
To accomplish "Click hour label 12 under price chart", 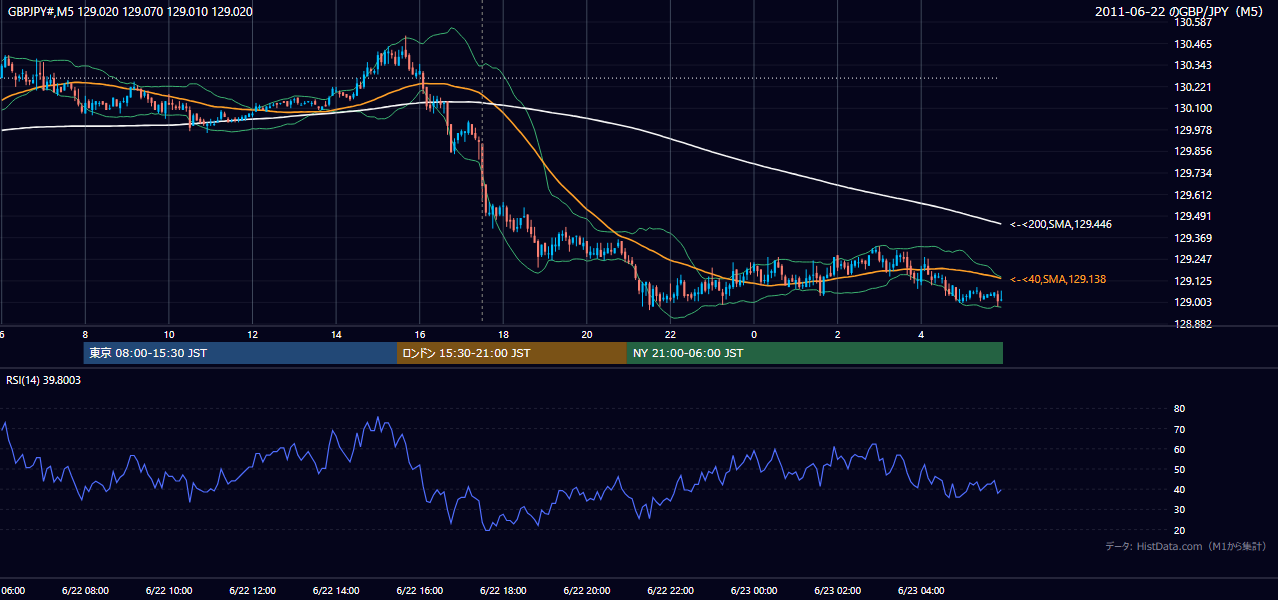I will pos(252,334).
